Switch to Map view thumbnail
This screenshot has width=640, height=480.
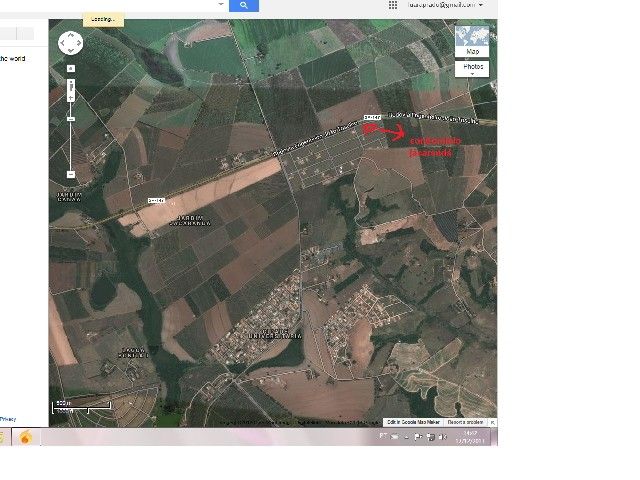tap(472, 42)
